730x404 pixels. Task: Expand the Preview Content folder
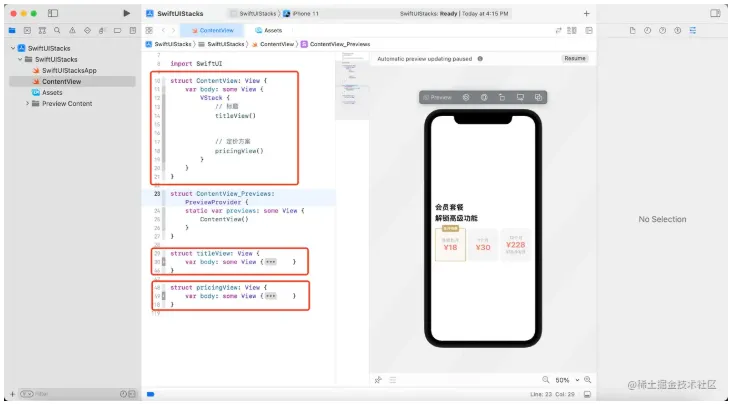pyautogui.click(x=27, y=104)
